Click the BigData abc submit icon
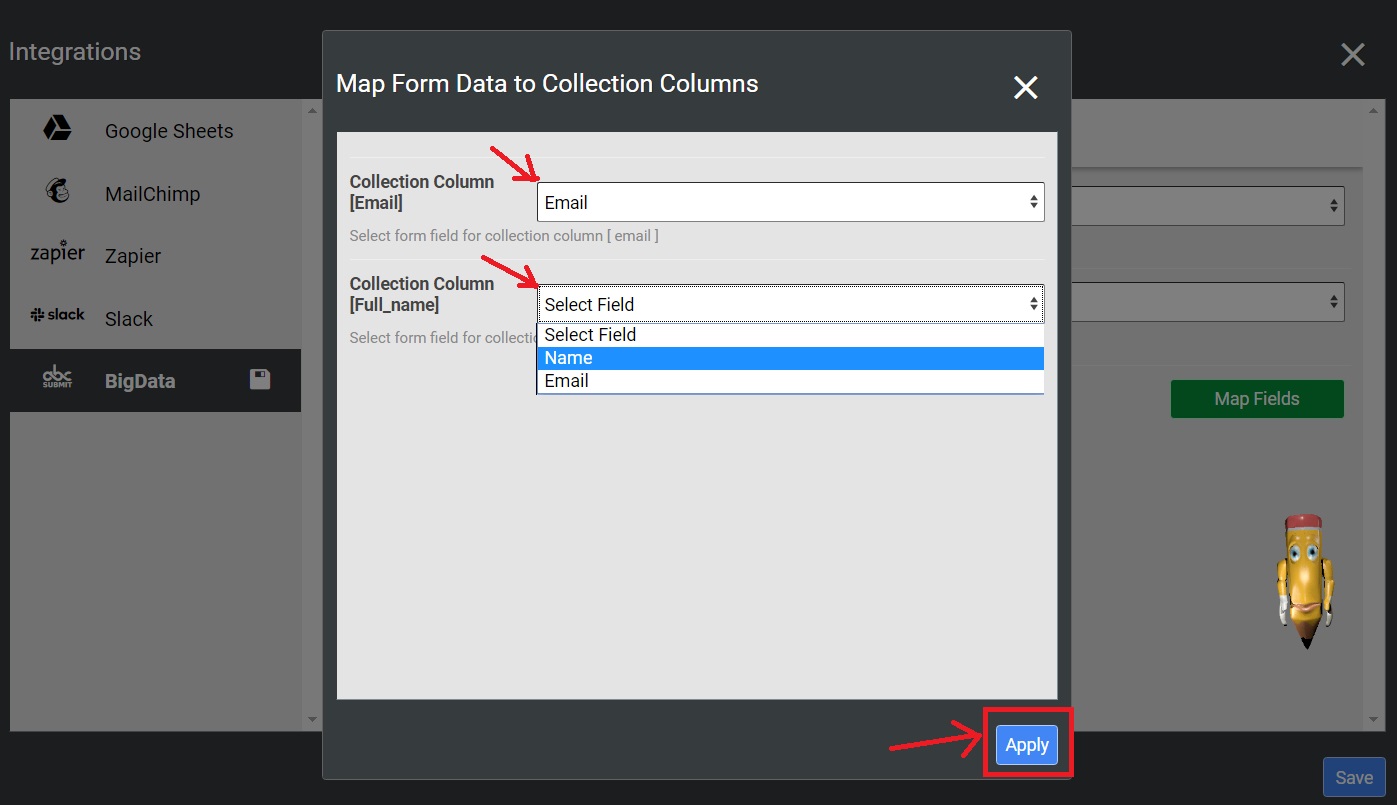The image size is (1397, 805). click(57, 378)
